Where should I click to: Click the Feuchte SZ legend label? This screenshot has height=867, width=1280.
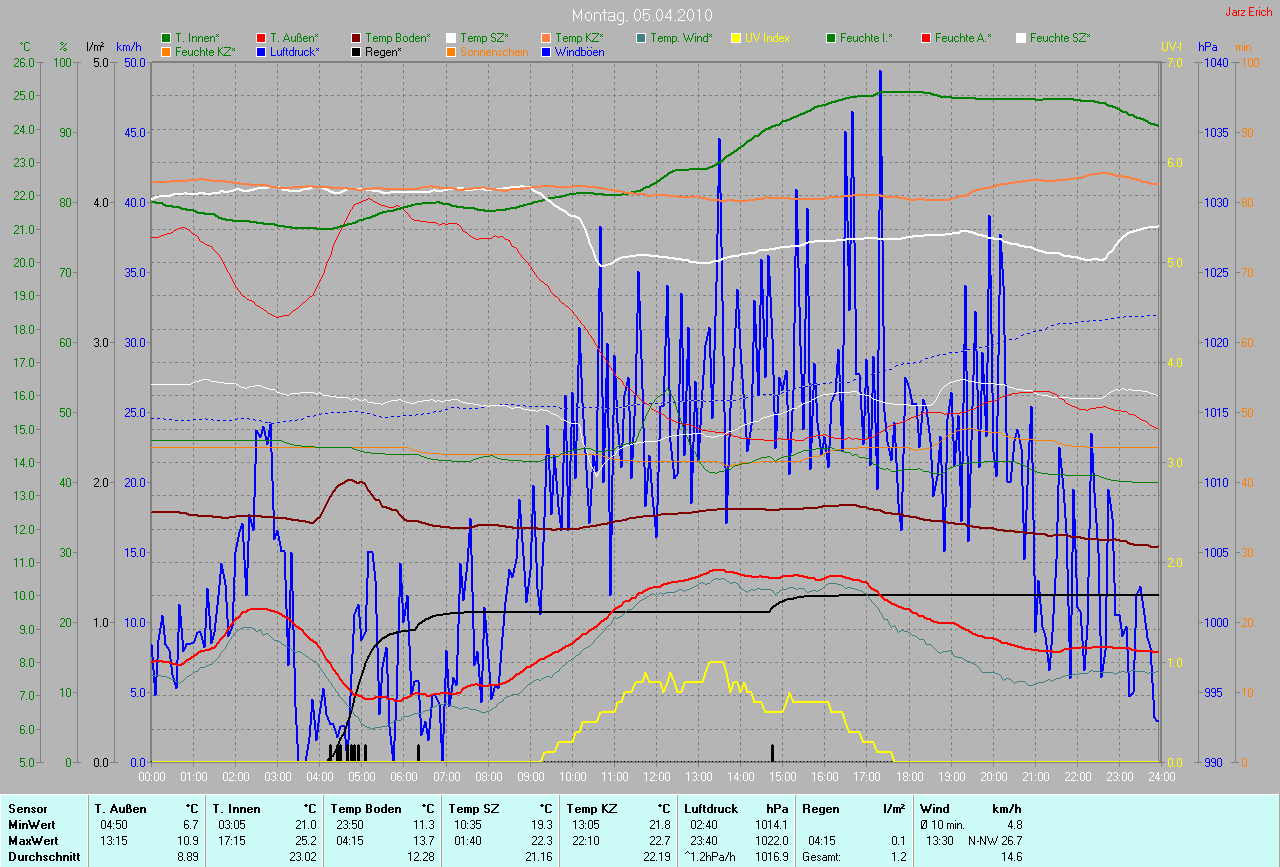point(1060,38)
